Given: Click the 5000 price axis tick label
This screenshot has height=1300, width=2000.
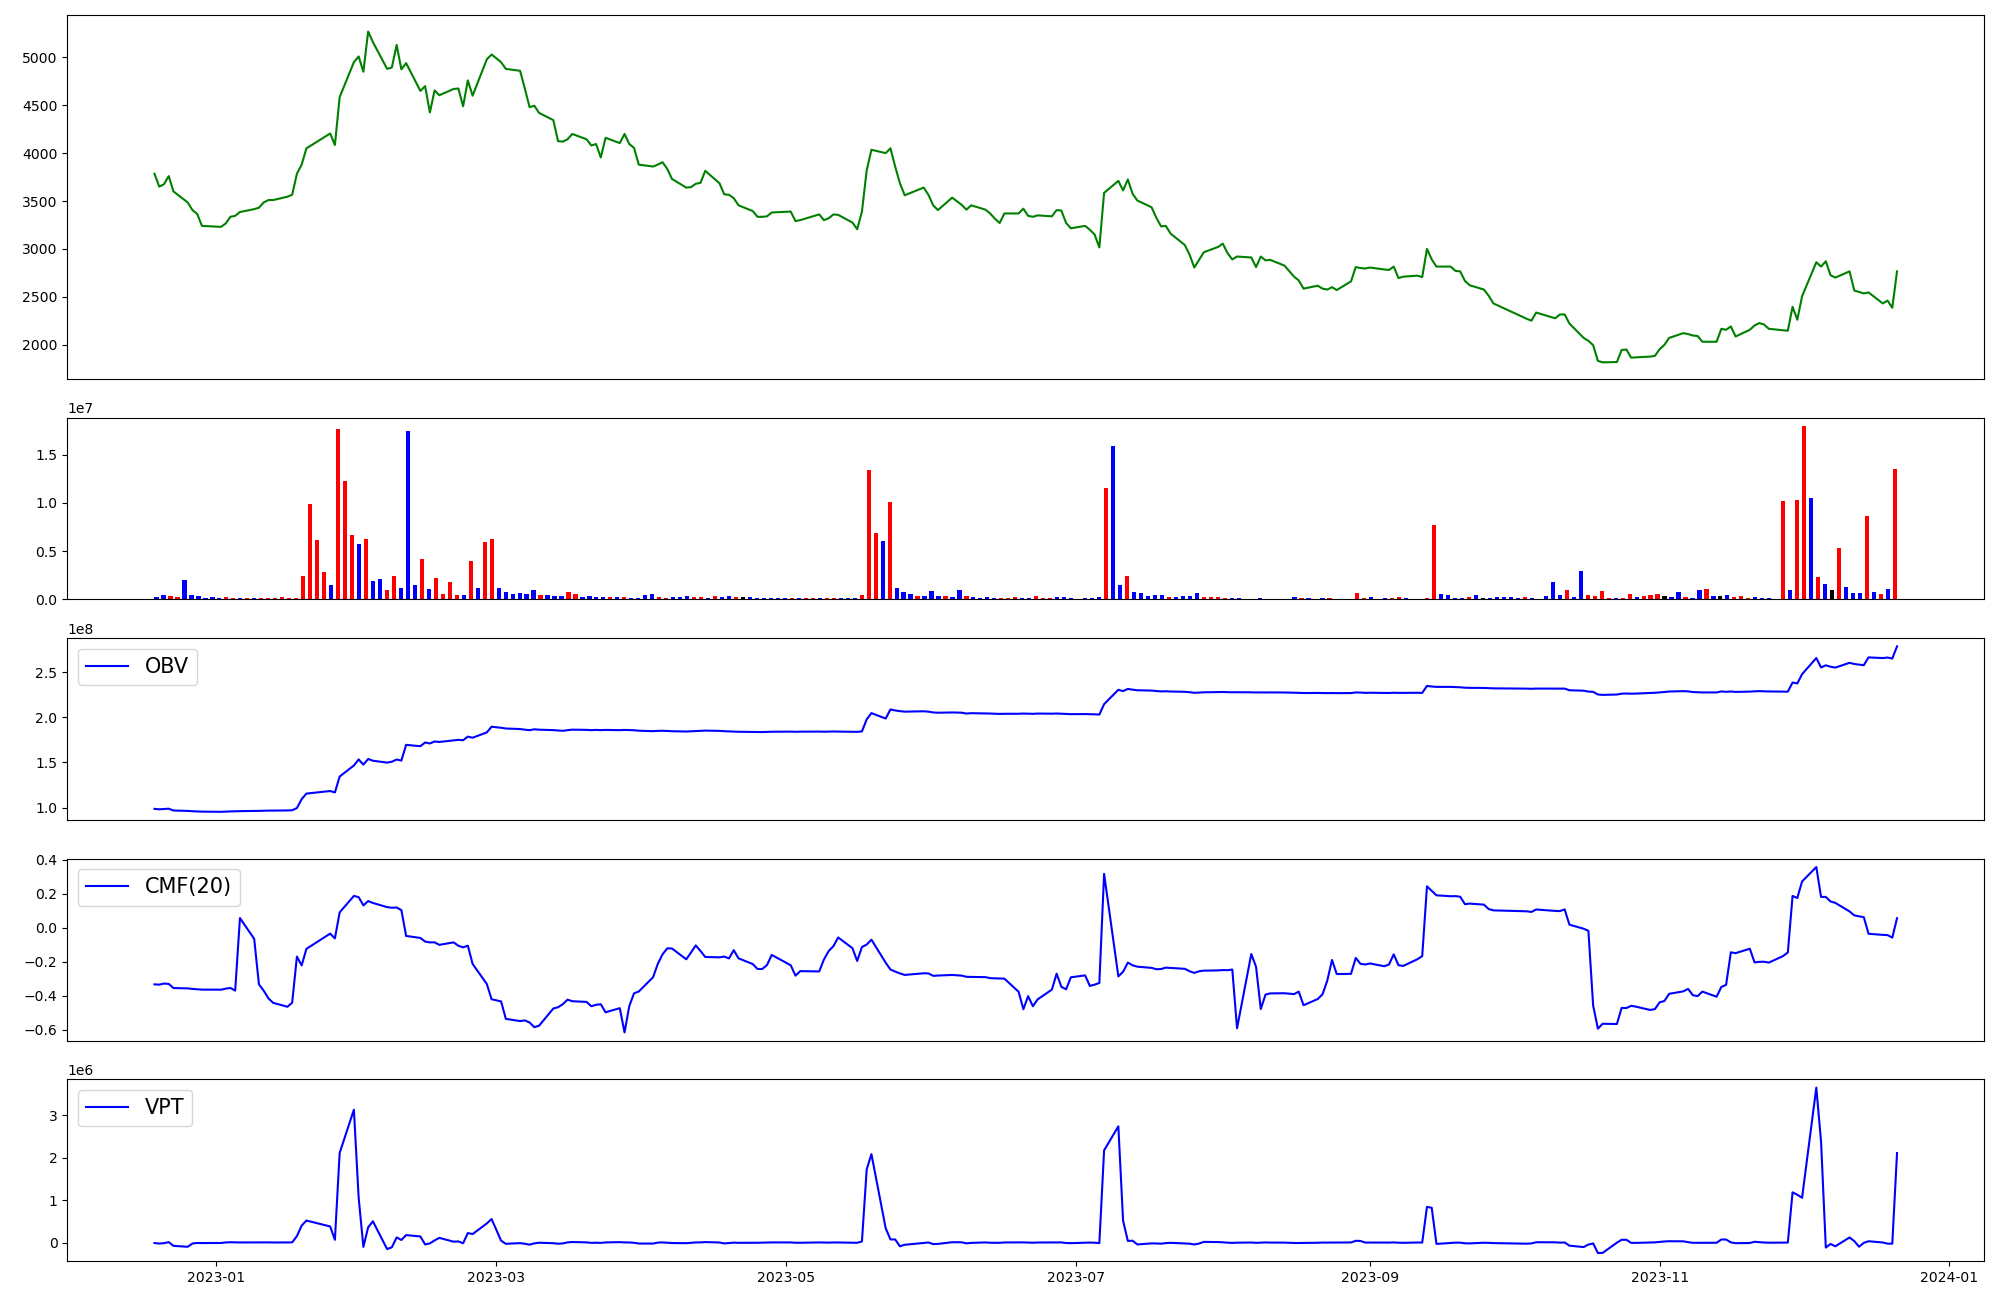Looking at the screenshot, I should 39,58.
